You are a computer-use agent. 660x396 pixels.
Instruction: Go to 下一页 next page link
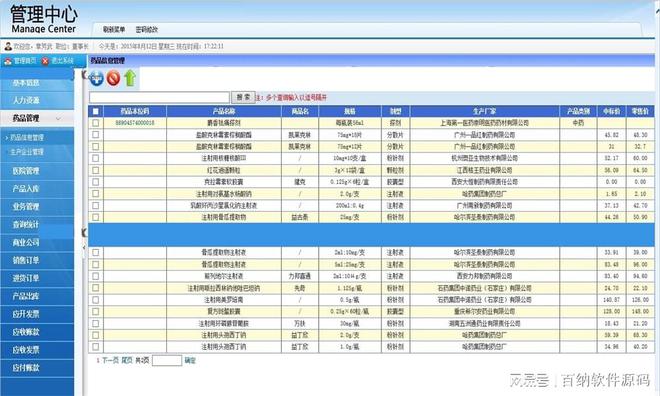click(x=110, y=360)
